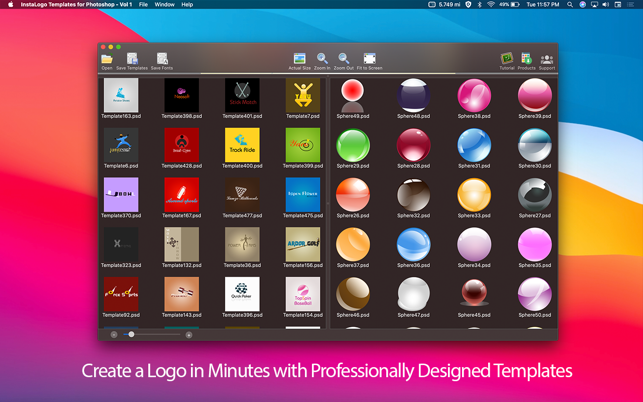
Task: Adjust the thumbnail size slider
Action: [151, 334]
